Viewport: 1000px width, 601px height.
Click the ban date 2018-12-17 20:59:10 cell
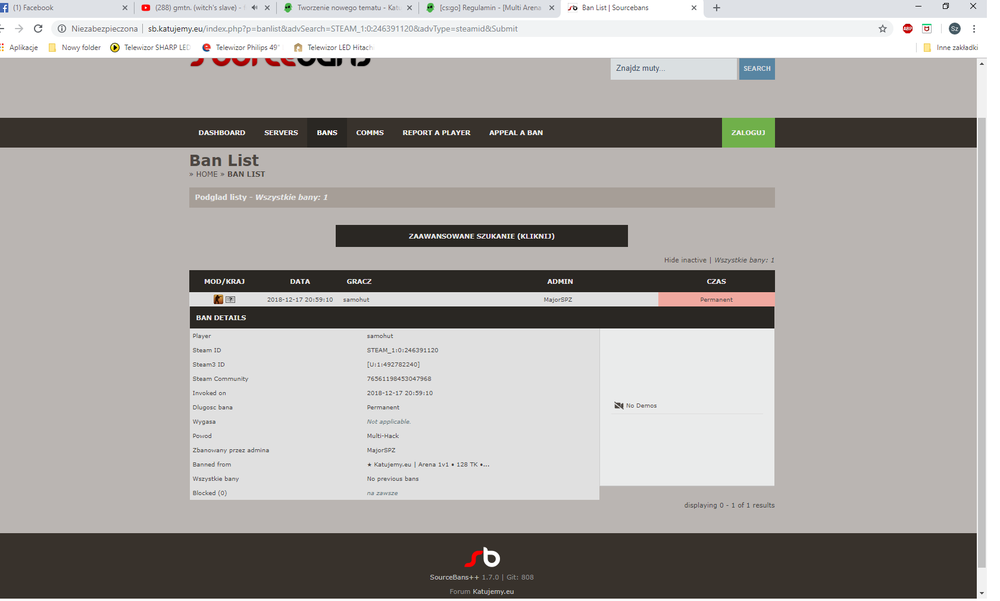click(x=300, y=299)
